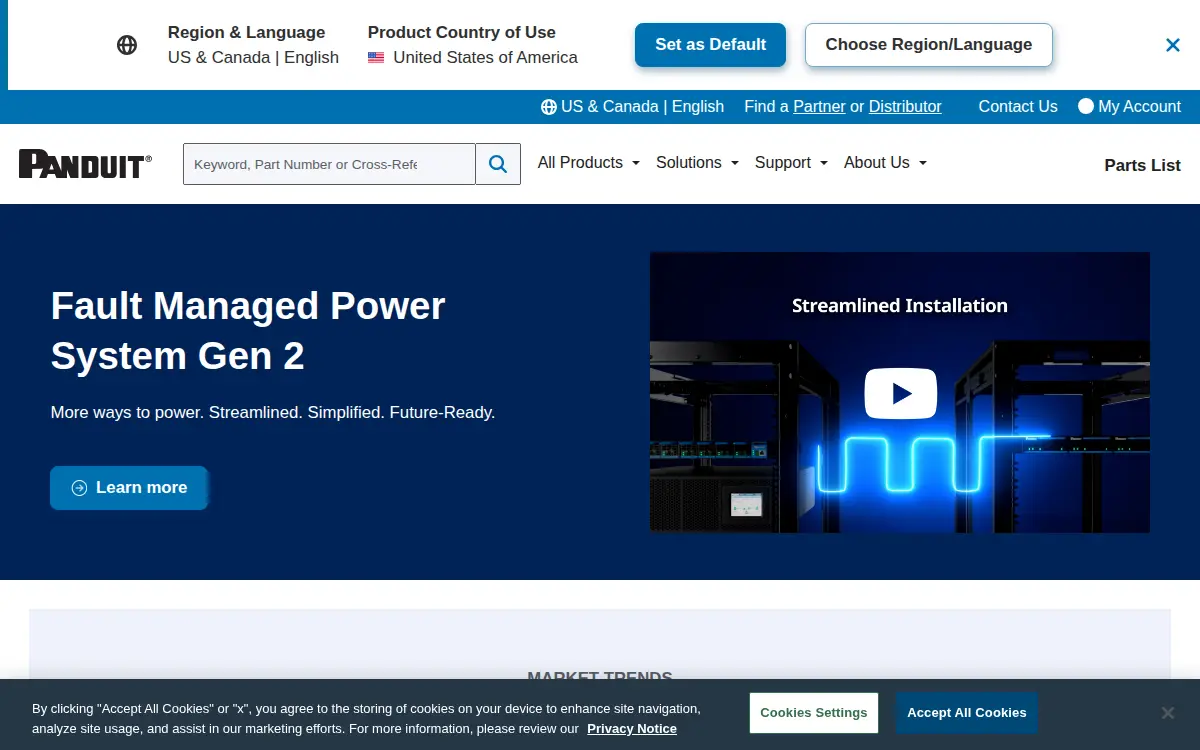Click the United States flag icon
1200x750 pixels.
click(x=376, y=58)
